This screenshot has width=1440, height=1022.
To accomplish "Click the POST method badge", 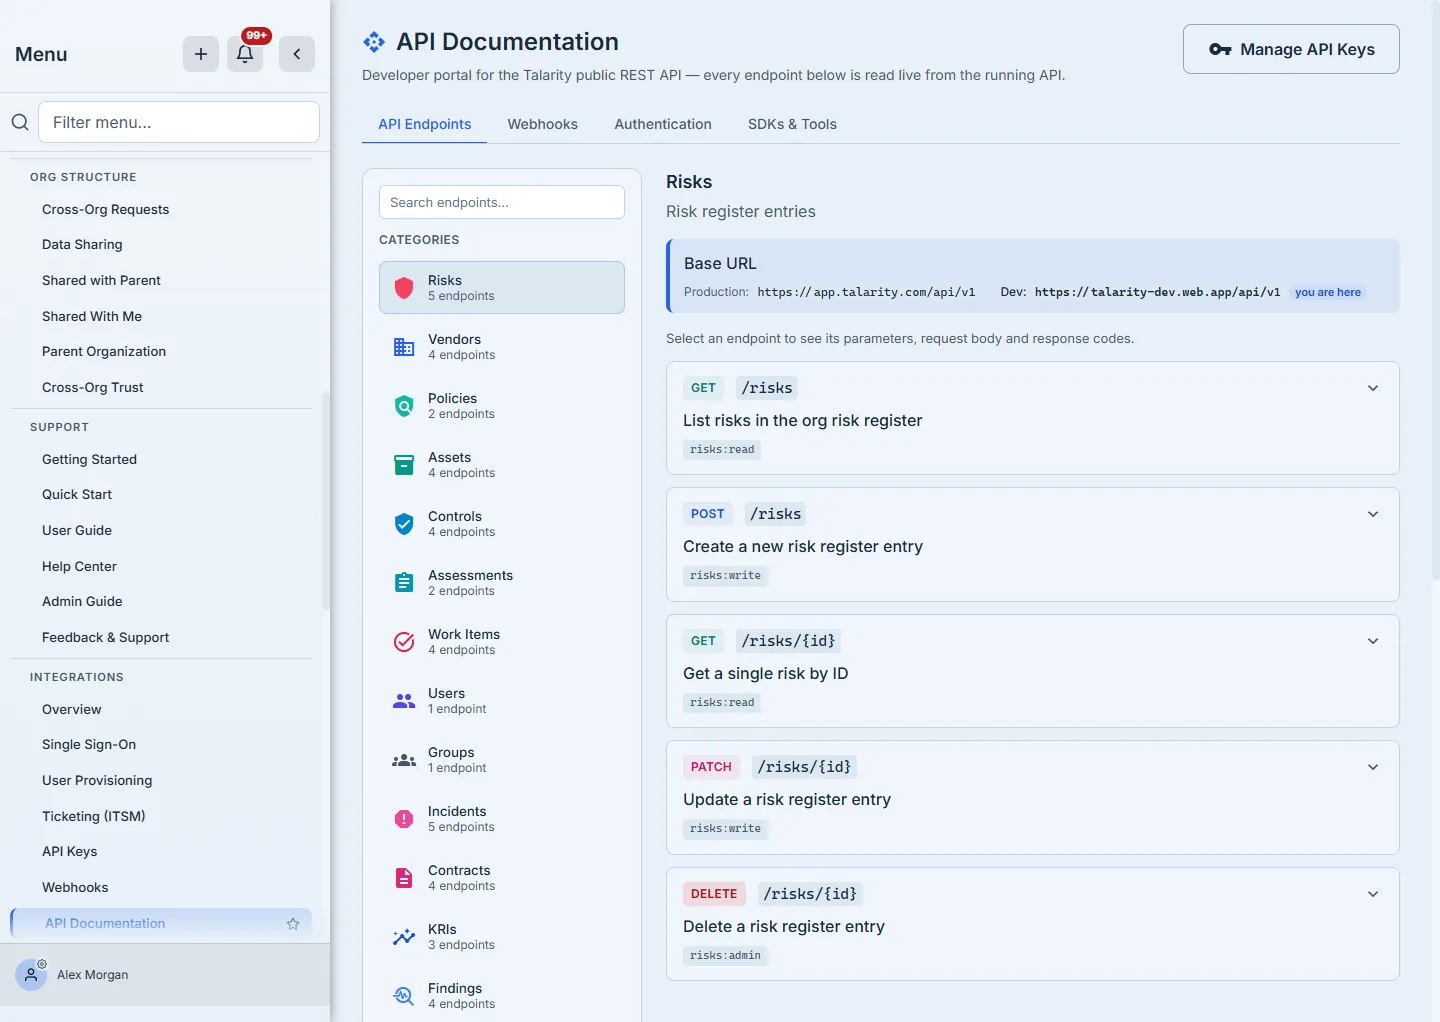I will (707, 514).
